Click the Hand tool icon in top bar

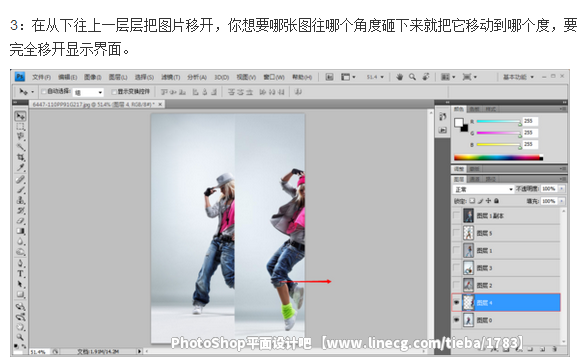pyautogui.click(x=399, y=77)
